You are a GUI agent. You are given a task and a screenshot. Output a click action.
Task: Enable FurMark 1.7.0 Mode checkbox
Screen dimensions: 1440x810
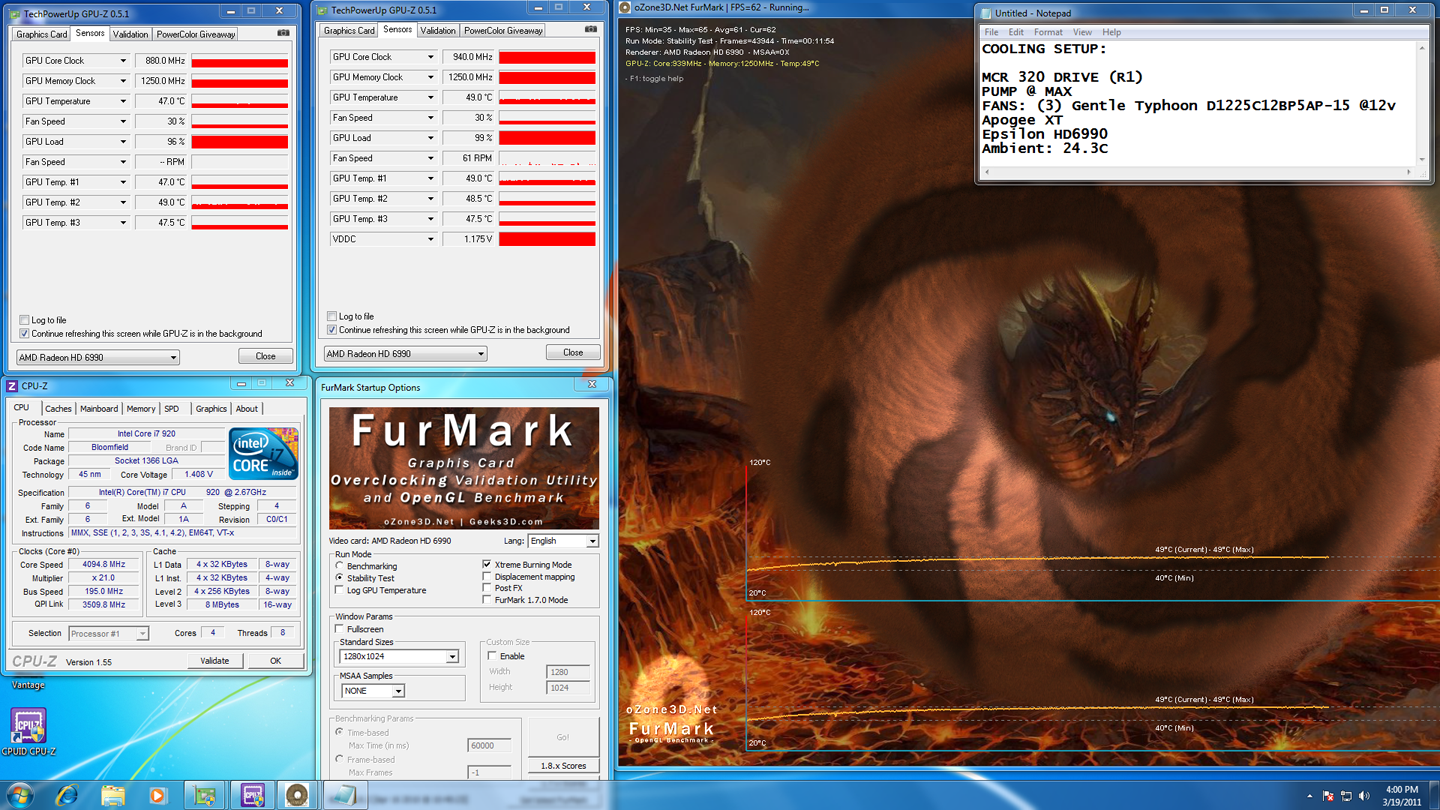pos(487,600)
